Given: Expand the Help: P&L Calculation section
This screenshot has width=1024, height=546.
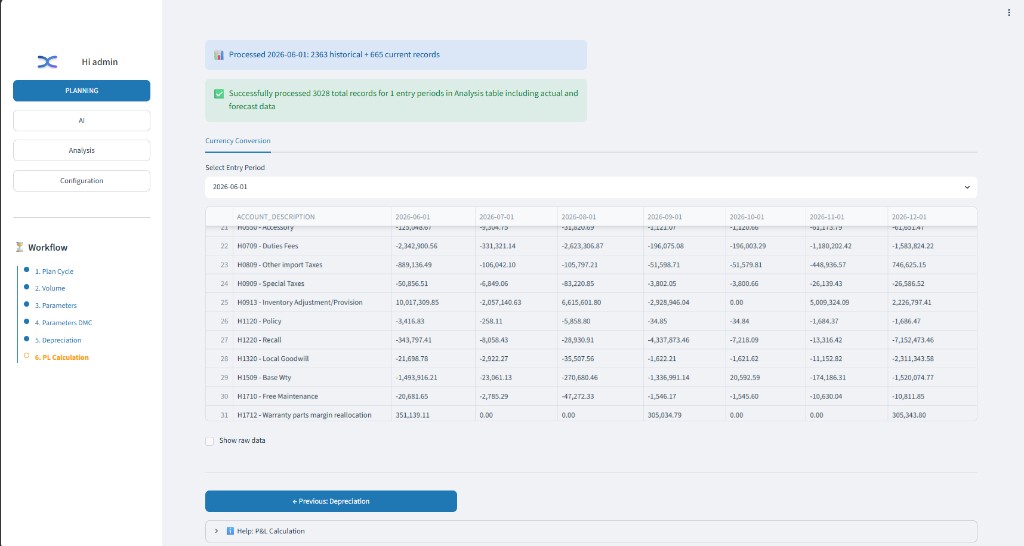Looking at the screenshot, I should pyautogui.click(x=591, y=531).
